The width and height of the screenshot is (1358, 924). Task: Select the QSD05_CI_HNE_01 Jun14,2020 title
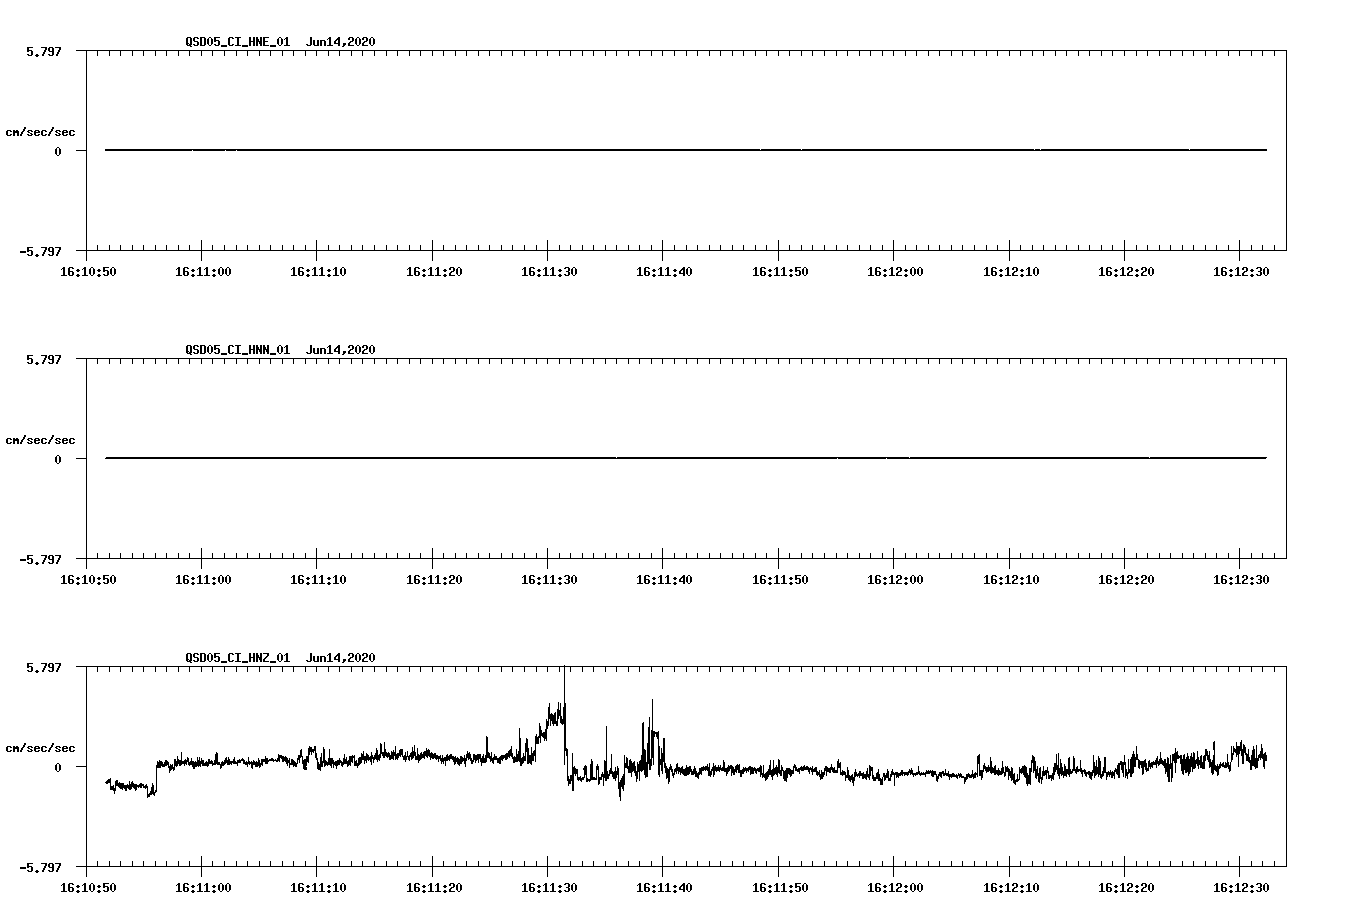click(x=280, y=41)
